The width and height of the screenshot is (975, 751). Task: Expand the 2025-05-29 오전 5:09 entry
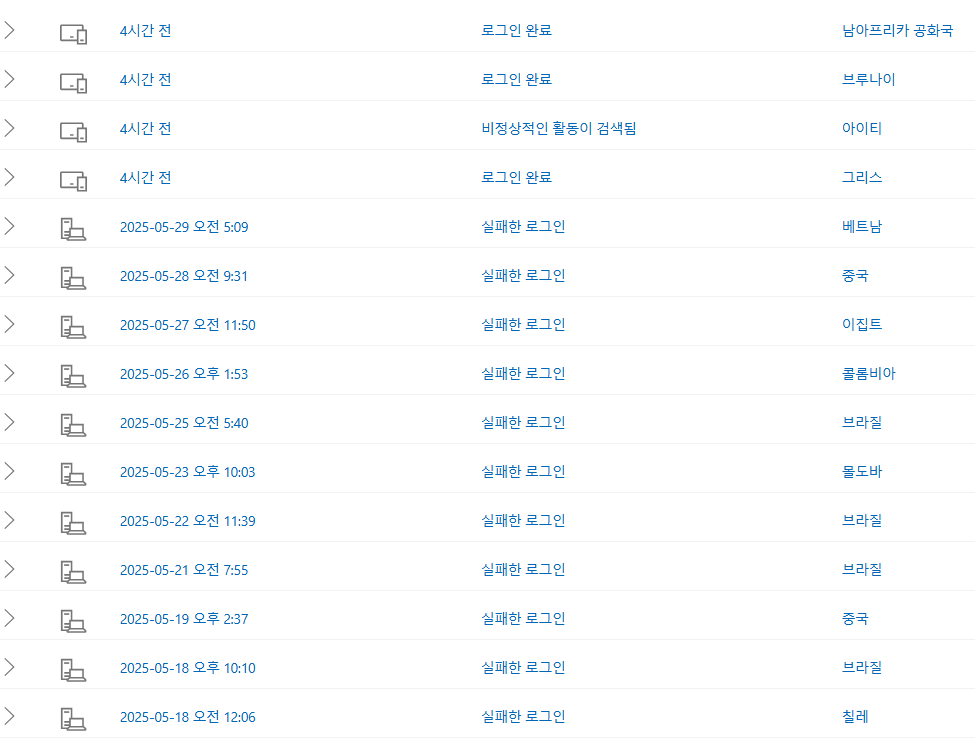(9, 226)
